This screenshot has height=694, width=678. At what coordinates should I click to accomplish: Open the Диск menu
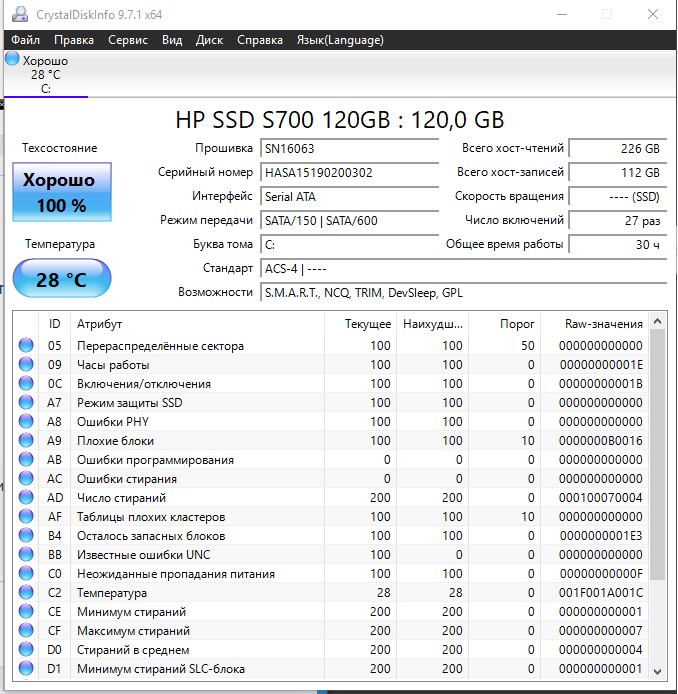click(209, 40)
